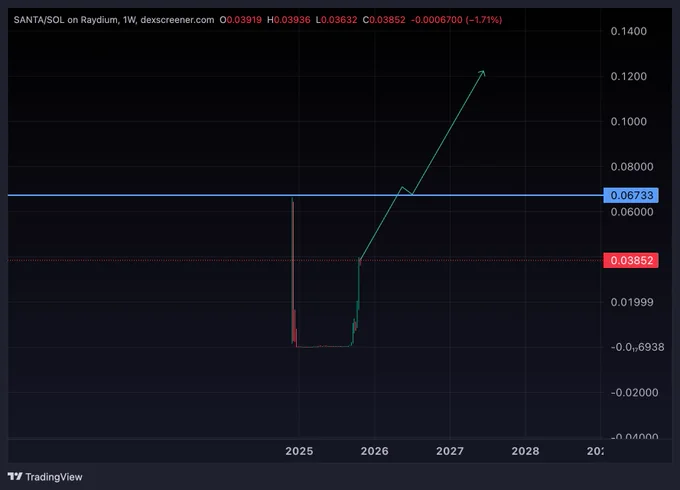Click the high value H0.03936

(289, 20)
